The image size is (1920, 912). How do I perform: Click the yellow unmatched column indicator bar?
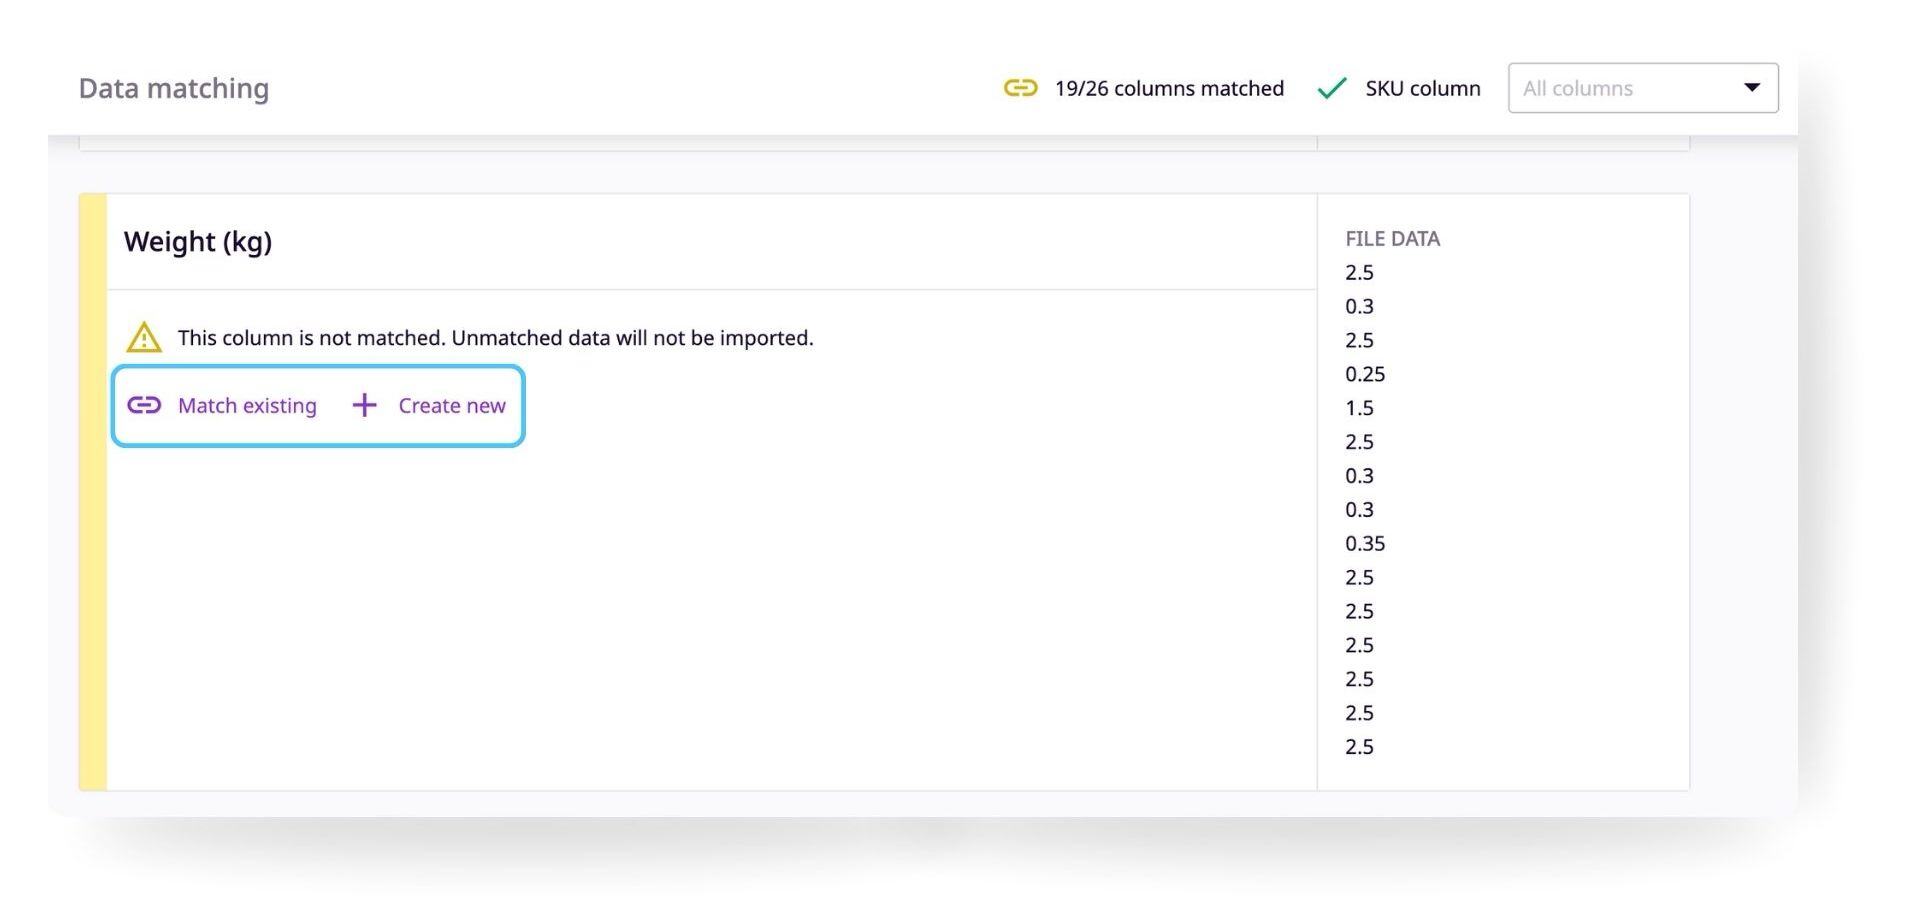point(91,490)
